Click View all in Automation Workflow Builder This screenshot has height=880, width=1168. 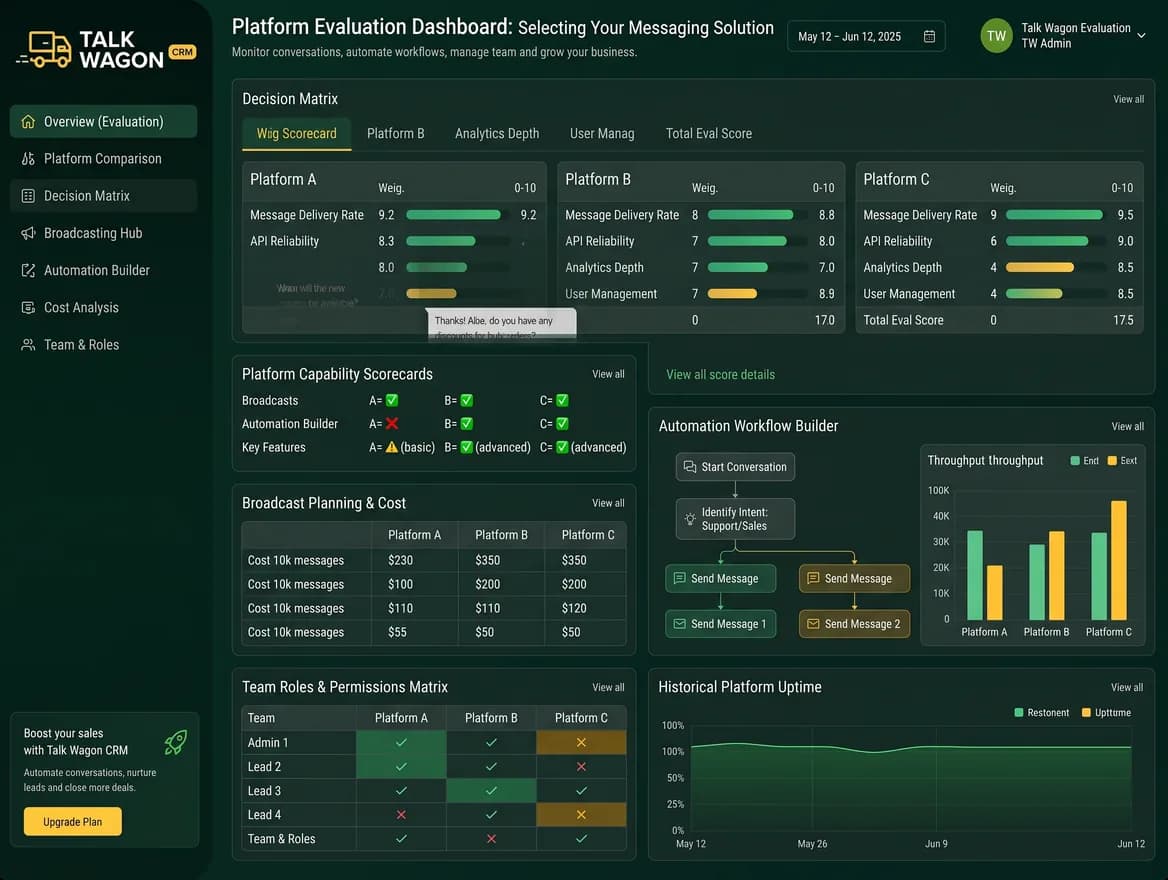(1127, 426)
